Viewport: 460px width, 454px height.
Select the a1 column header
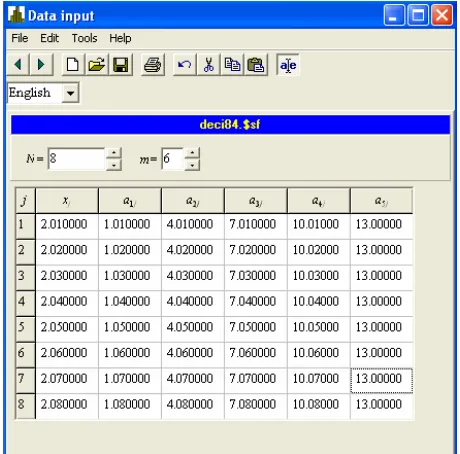pyautogui.click(x=130, y=201)
